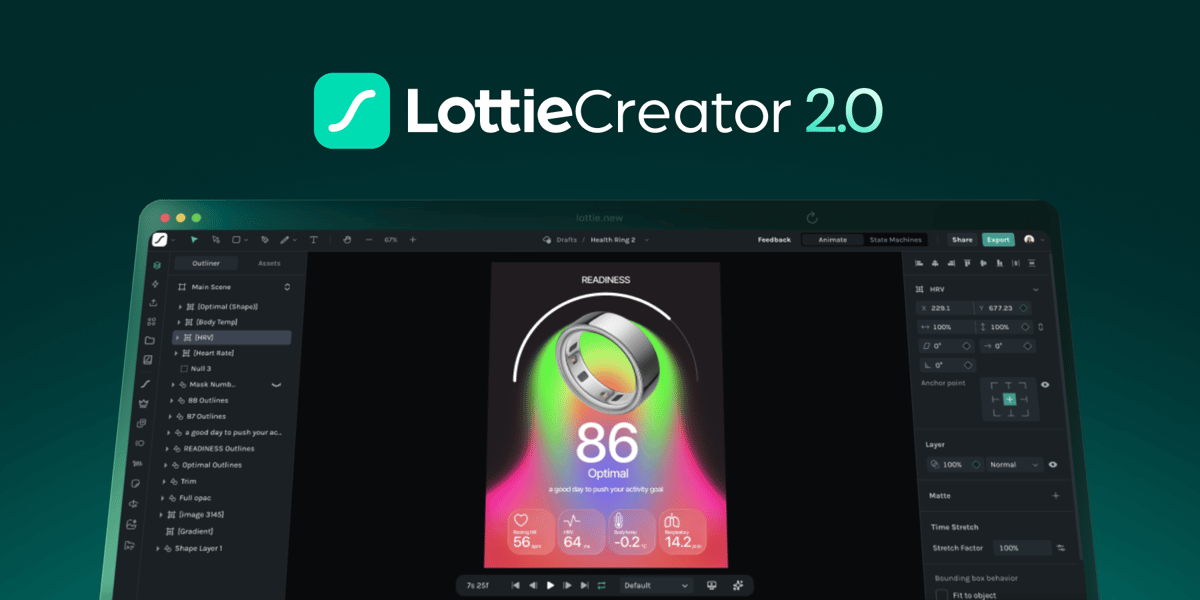Expand the Shape Layer 1 row

[158, 548]
